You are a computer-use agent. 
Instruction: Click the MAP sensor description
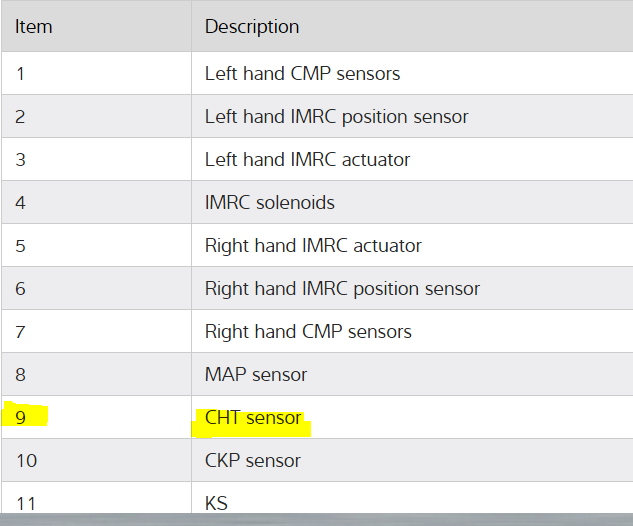point(255,375)
